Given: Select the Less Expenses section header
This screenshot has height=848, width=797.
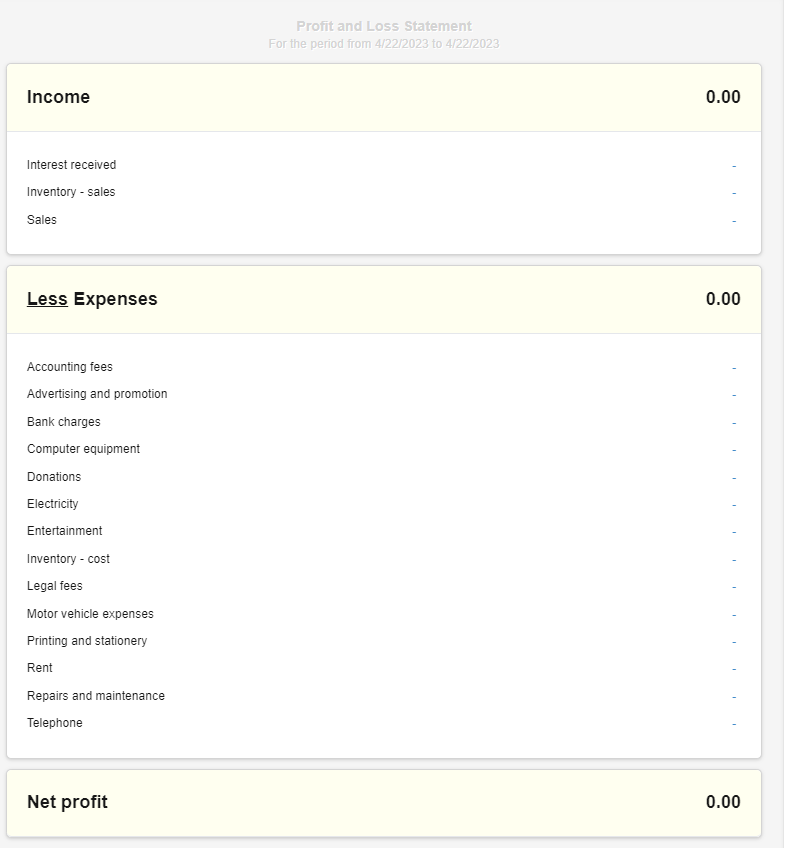Looking at the screenshot, I should 384,300.
